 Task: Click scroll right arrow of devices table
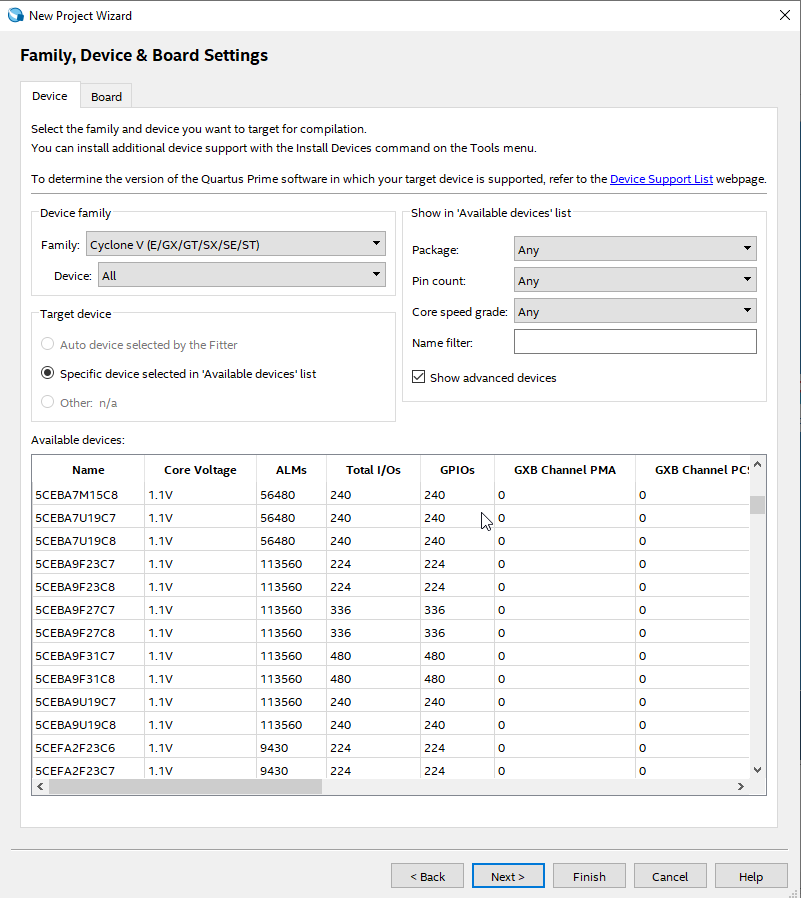coord(741,787)
